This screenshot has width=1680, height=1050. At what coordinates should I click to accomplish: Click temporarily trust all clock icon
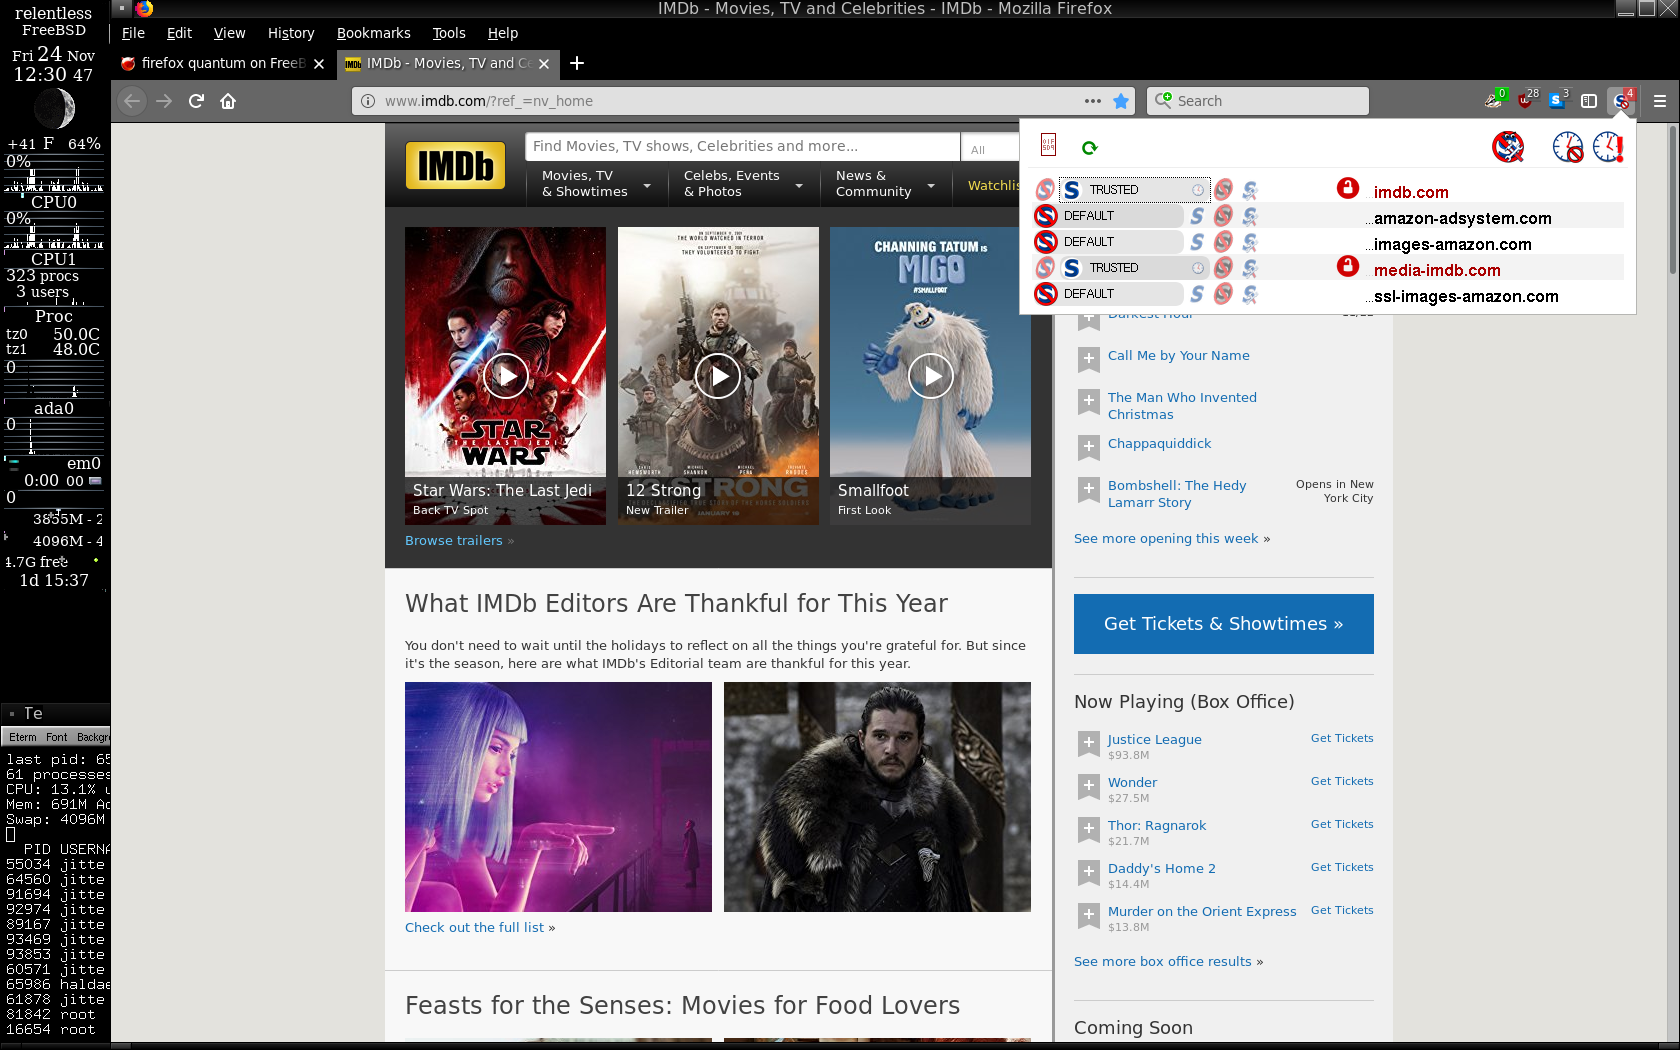click(1608, 147)
